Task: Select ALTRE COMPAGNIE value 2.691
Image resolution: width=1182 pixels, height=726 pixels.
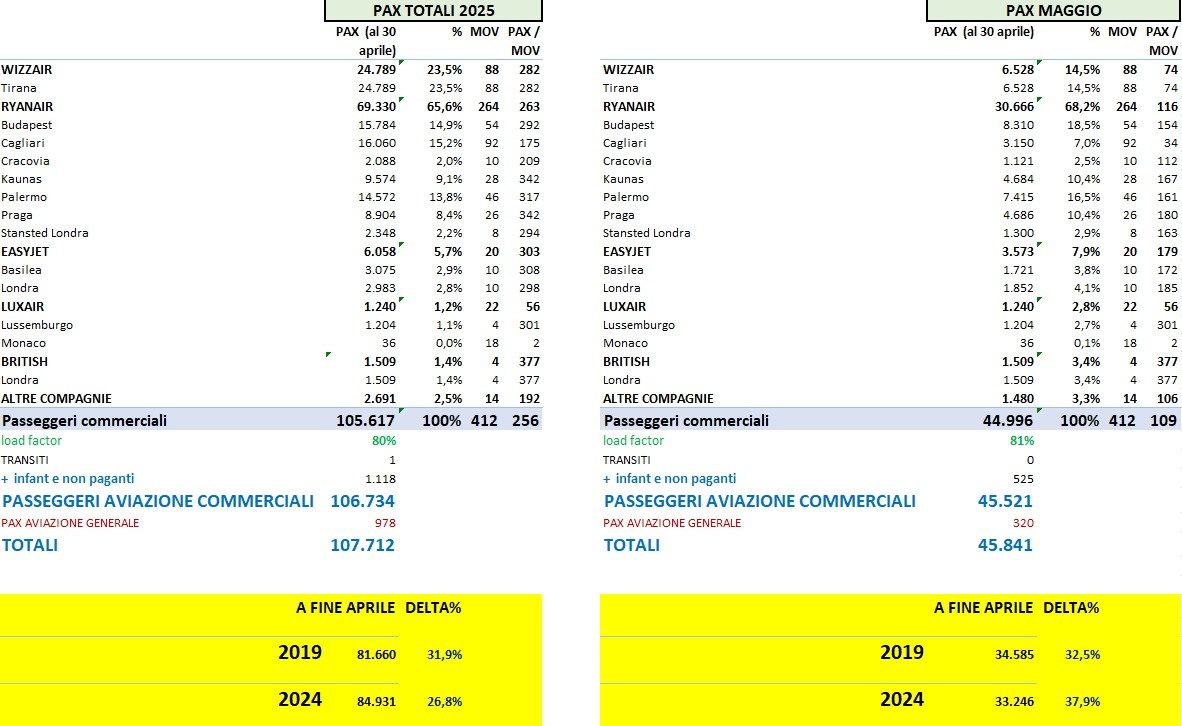Action: click(x=380, y=399)
